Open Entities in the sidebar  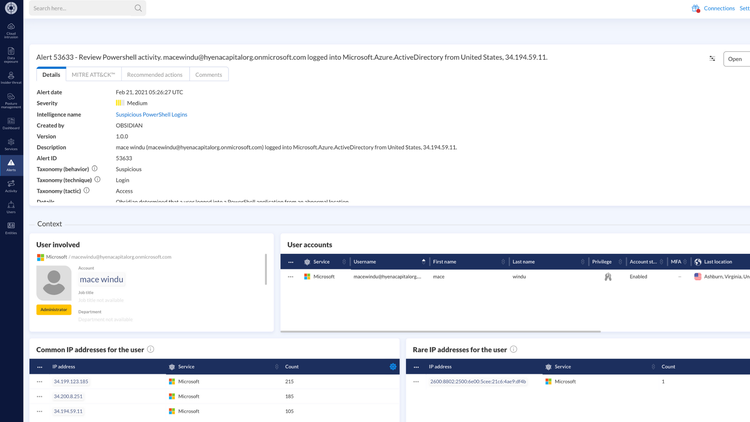point(11,228)
